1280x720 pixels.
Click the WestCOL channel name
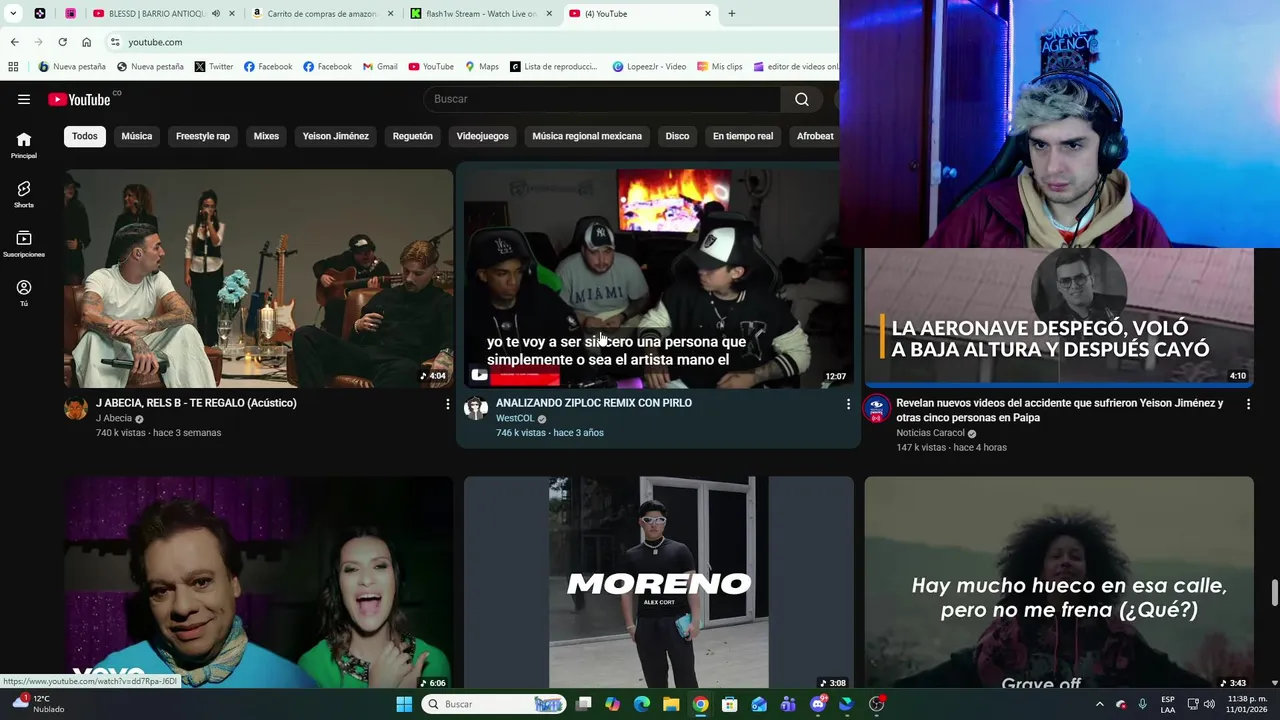(515, 418)
